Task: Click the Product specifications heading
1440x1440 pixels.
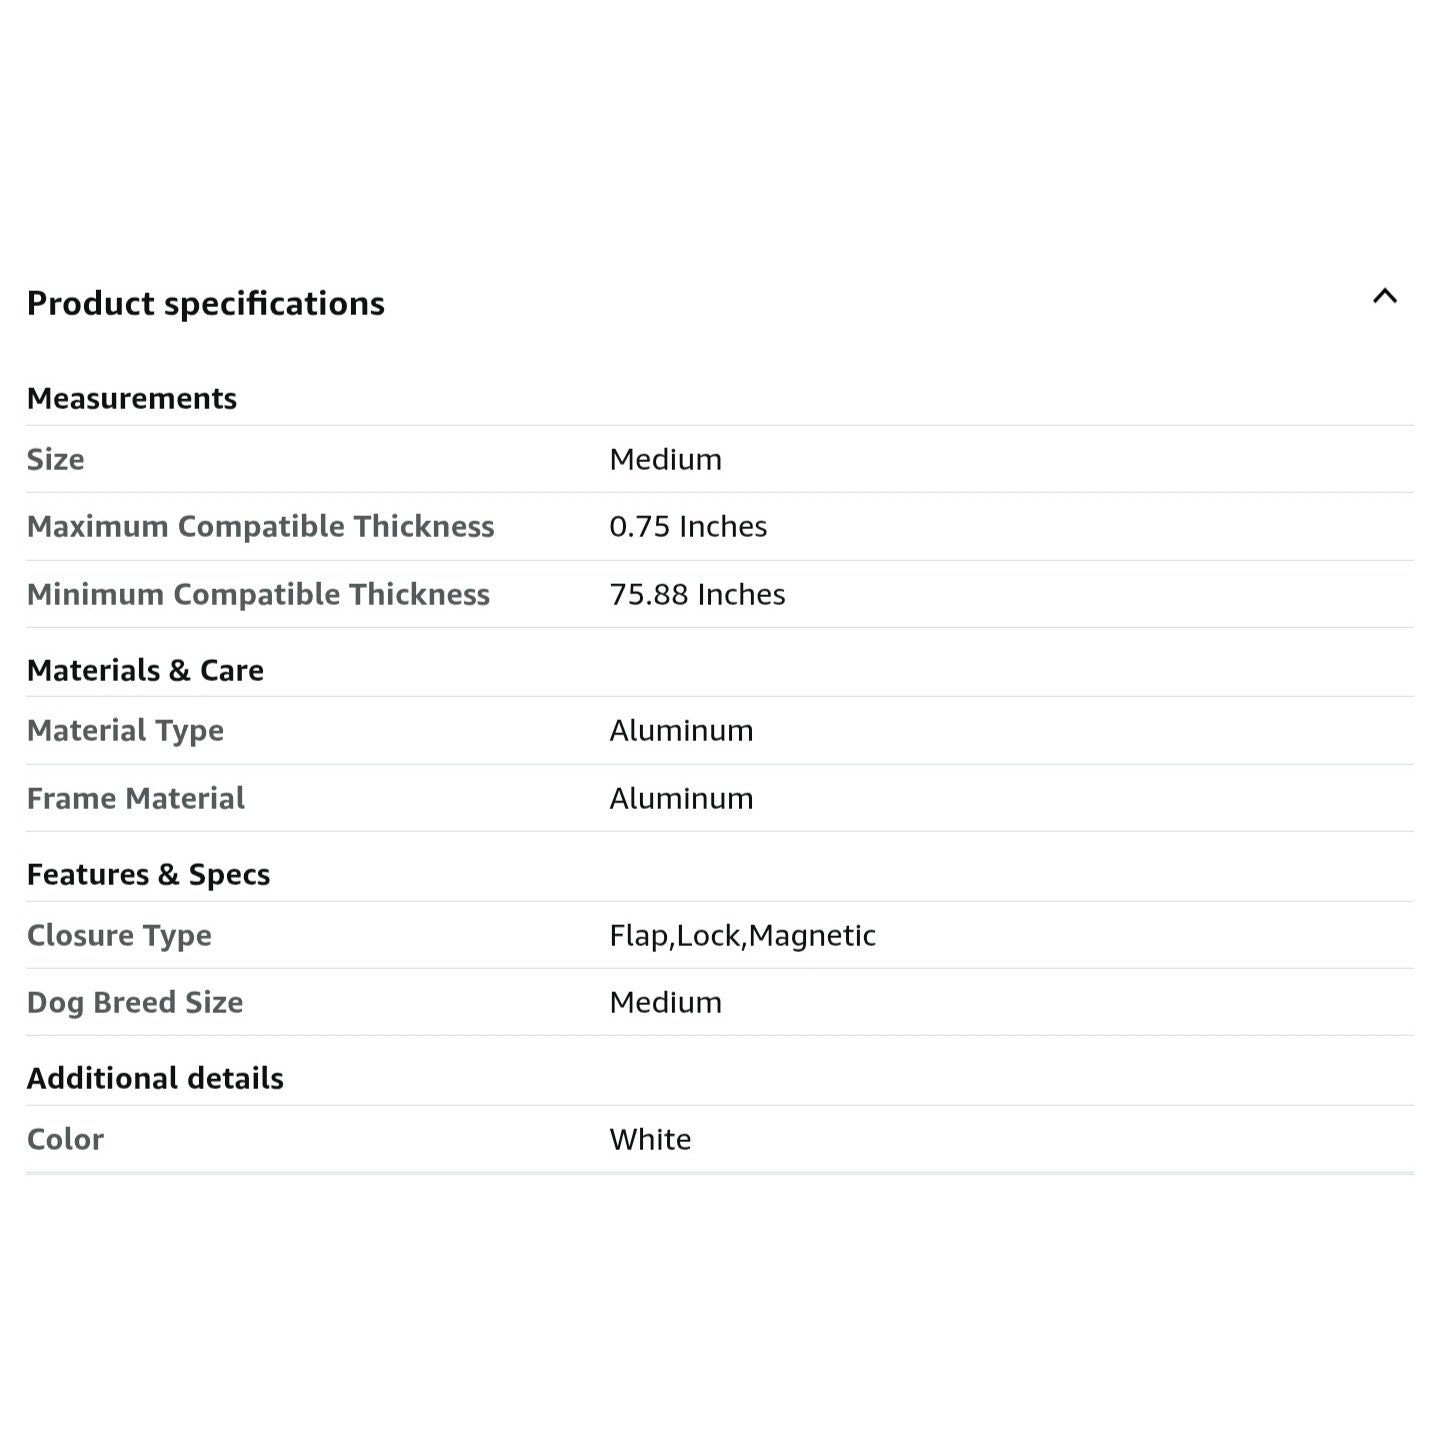Action: click(x=205, y=303)
